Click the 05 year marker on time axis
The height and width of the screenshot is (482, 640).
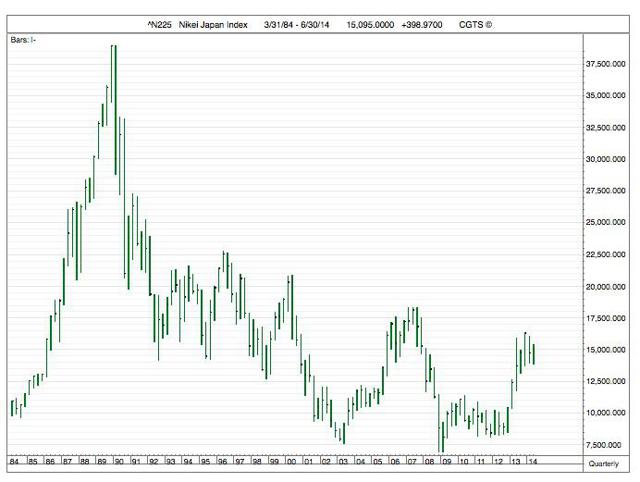click(x=378, y=462)
